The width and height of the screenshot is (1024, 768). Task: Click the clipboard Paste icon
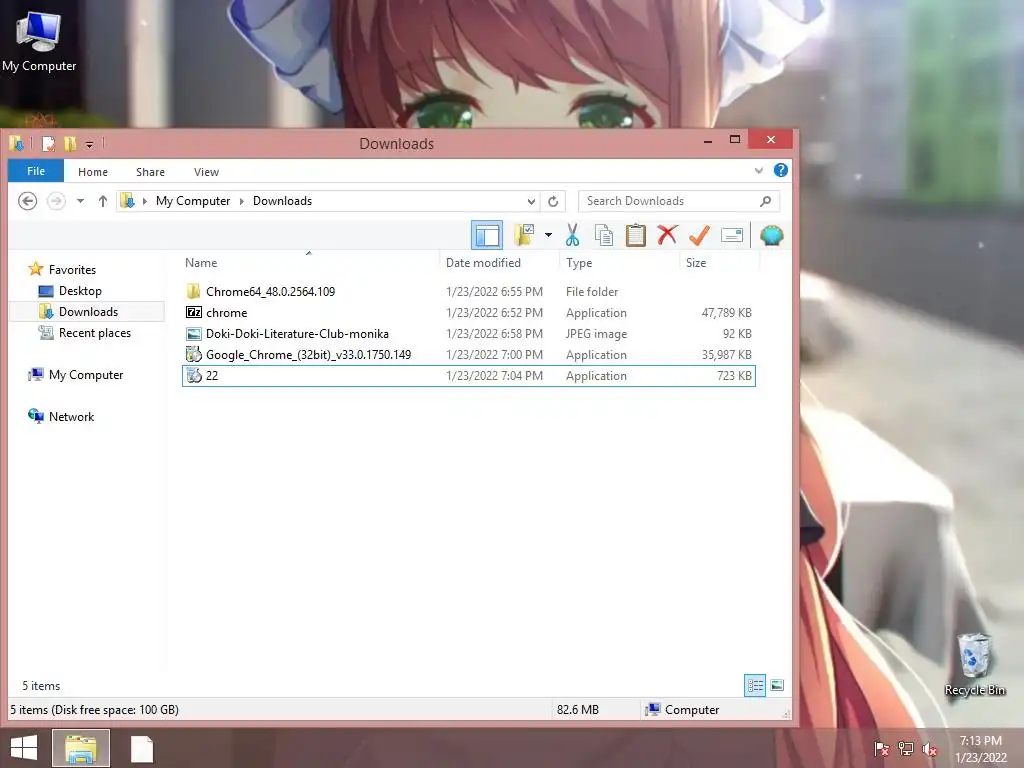(635, 235)
